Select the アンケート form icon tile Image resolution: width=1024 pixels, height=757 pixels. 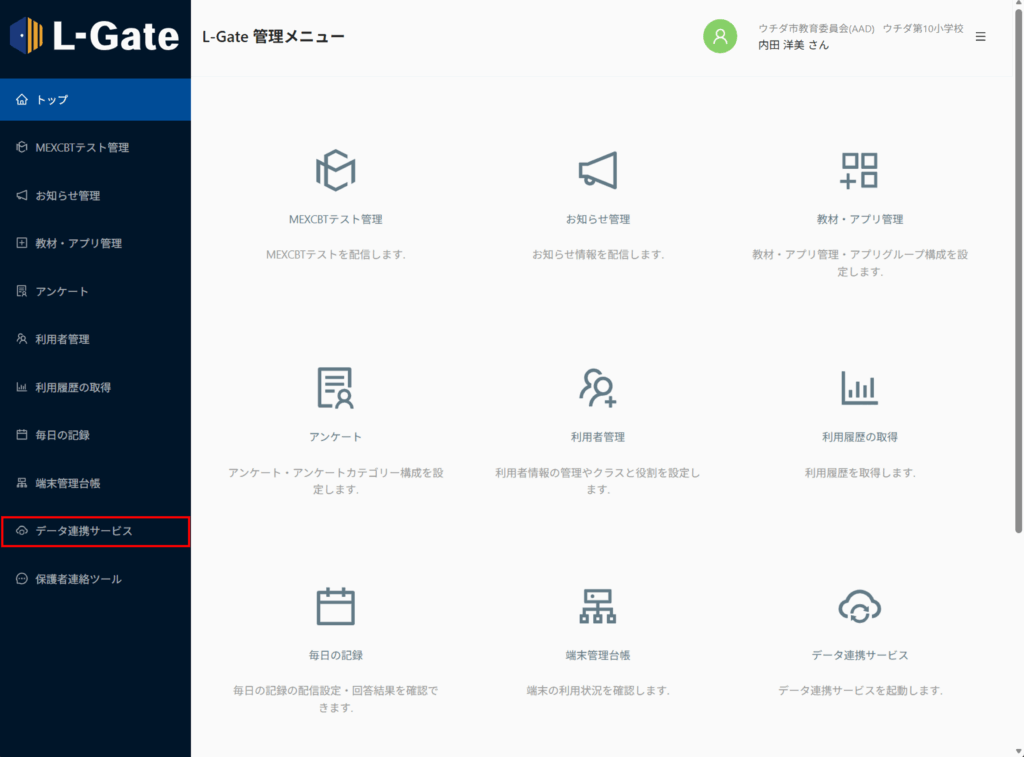pyautogui.click(x=336, y=388)
